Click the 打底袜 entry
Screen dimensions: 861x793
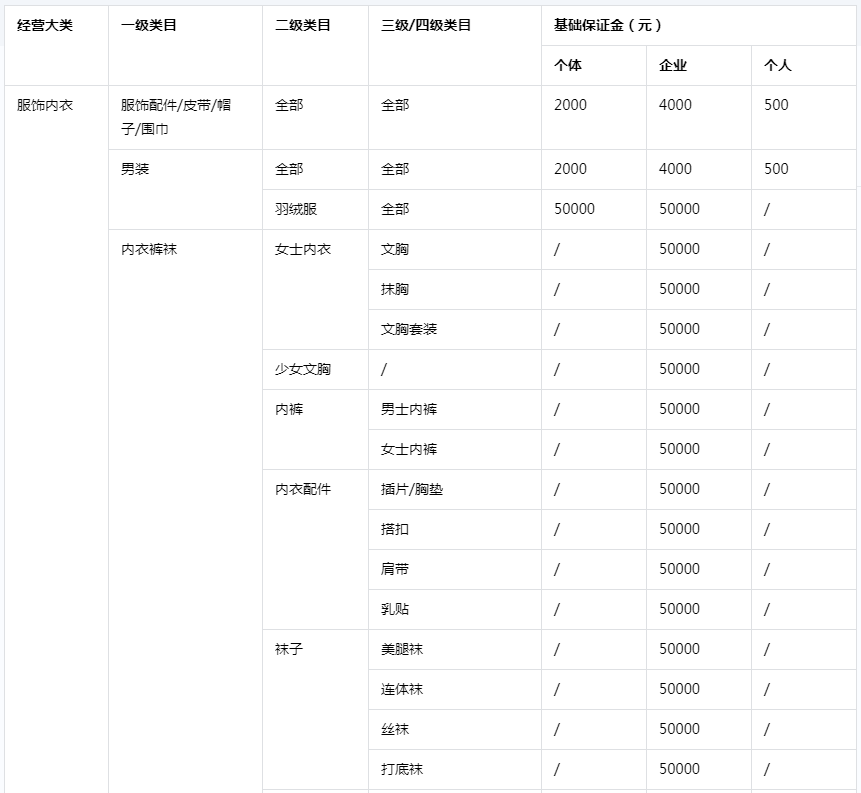click(x=402, y=769)
